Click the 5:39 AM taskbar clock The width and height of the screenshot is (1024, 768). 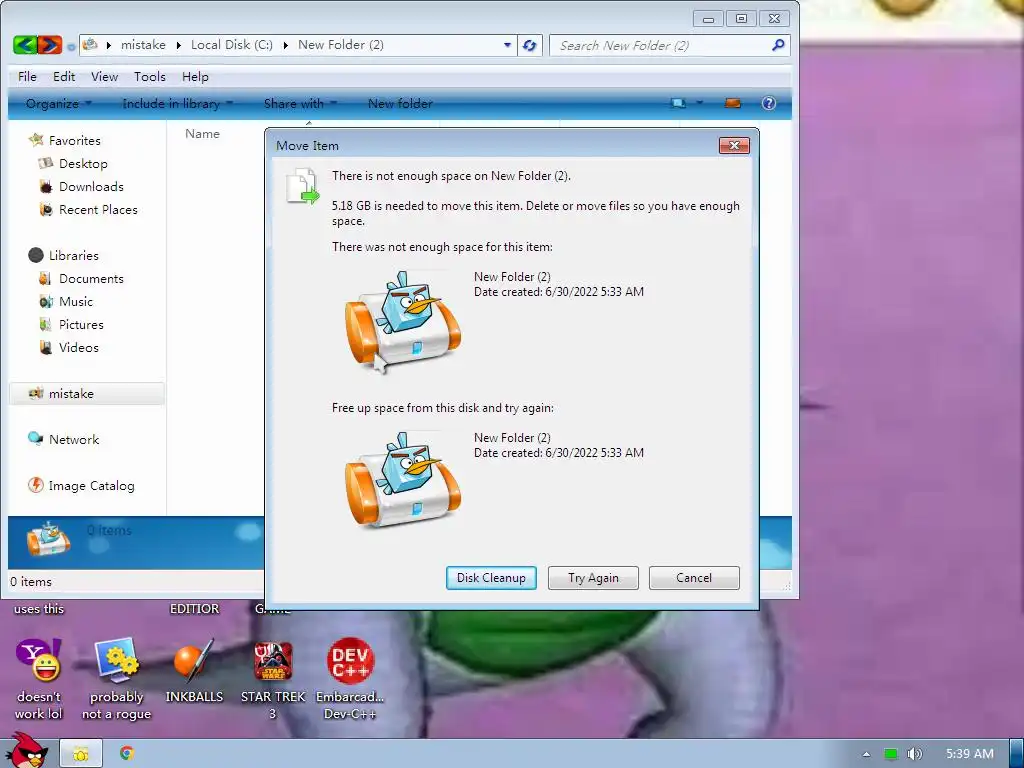tap(970, 754)
